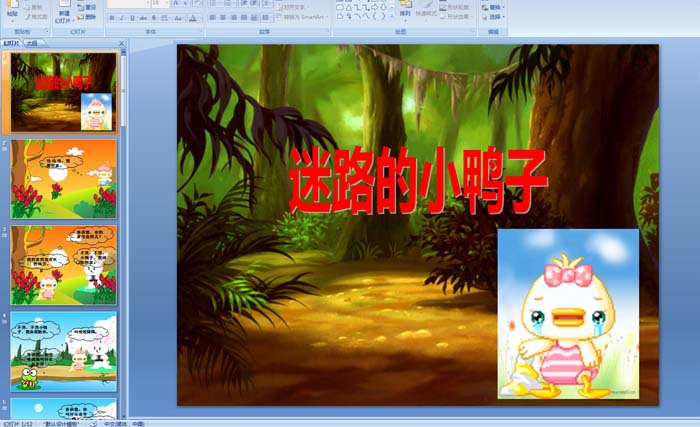Image resolution: width=700 pixels, height=427 pixels.
Task: Open the Clipboard group dialog launcher
Action: [x=47, y=31]
